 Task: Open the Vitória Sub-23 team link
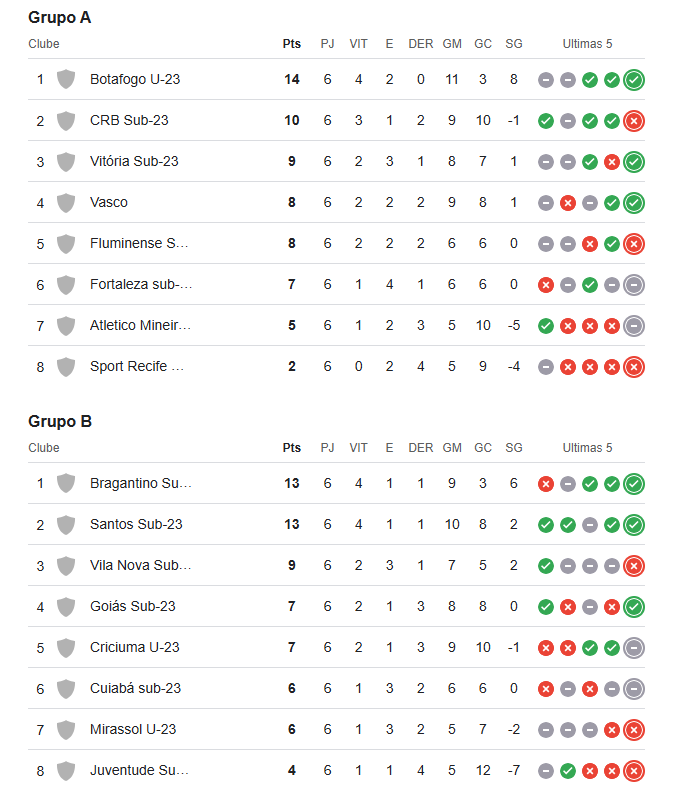134,162
